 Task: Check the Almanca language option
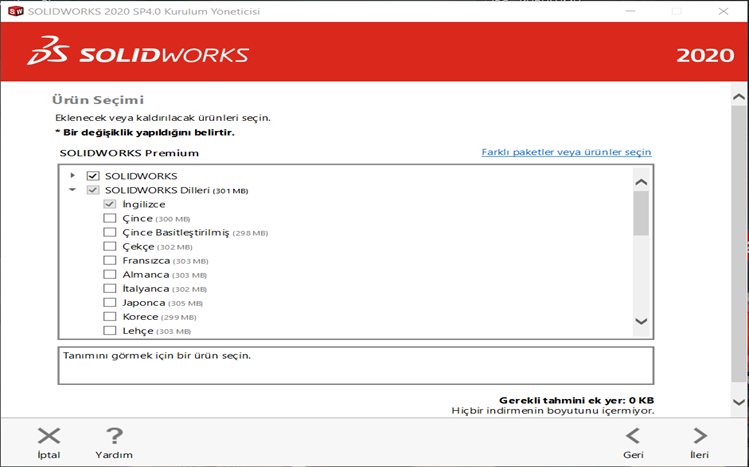click(x=110, y=274)
